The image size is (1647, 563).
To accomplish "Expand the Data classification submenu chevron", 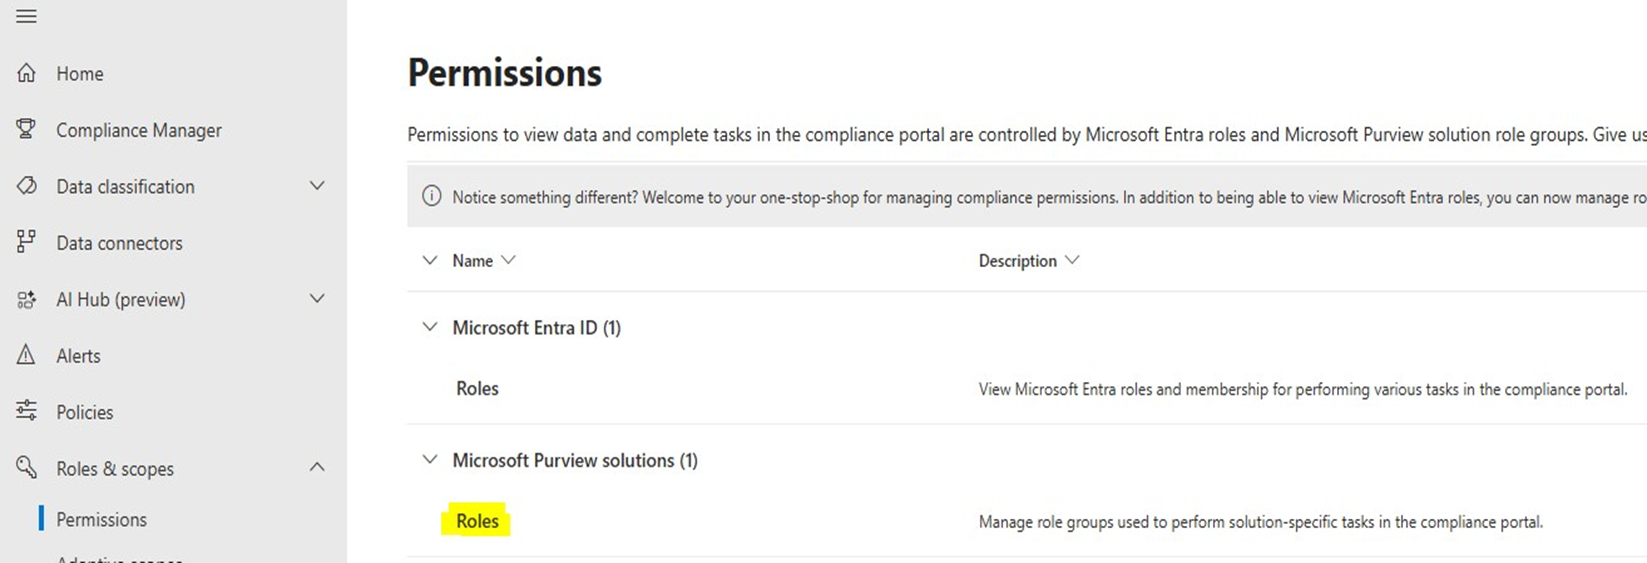I will point(317,186).
